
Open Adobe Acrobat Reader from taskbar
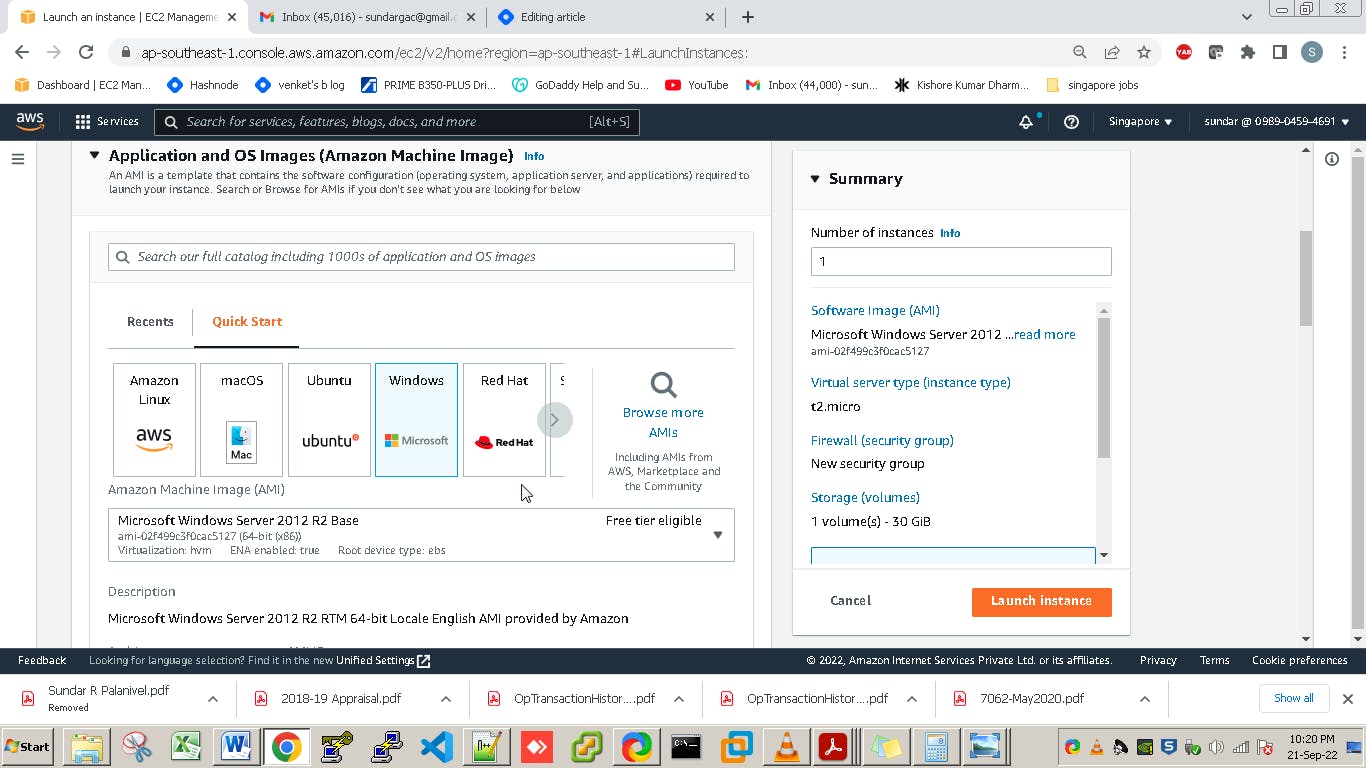tap(834, 747)
